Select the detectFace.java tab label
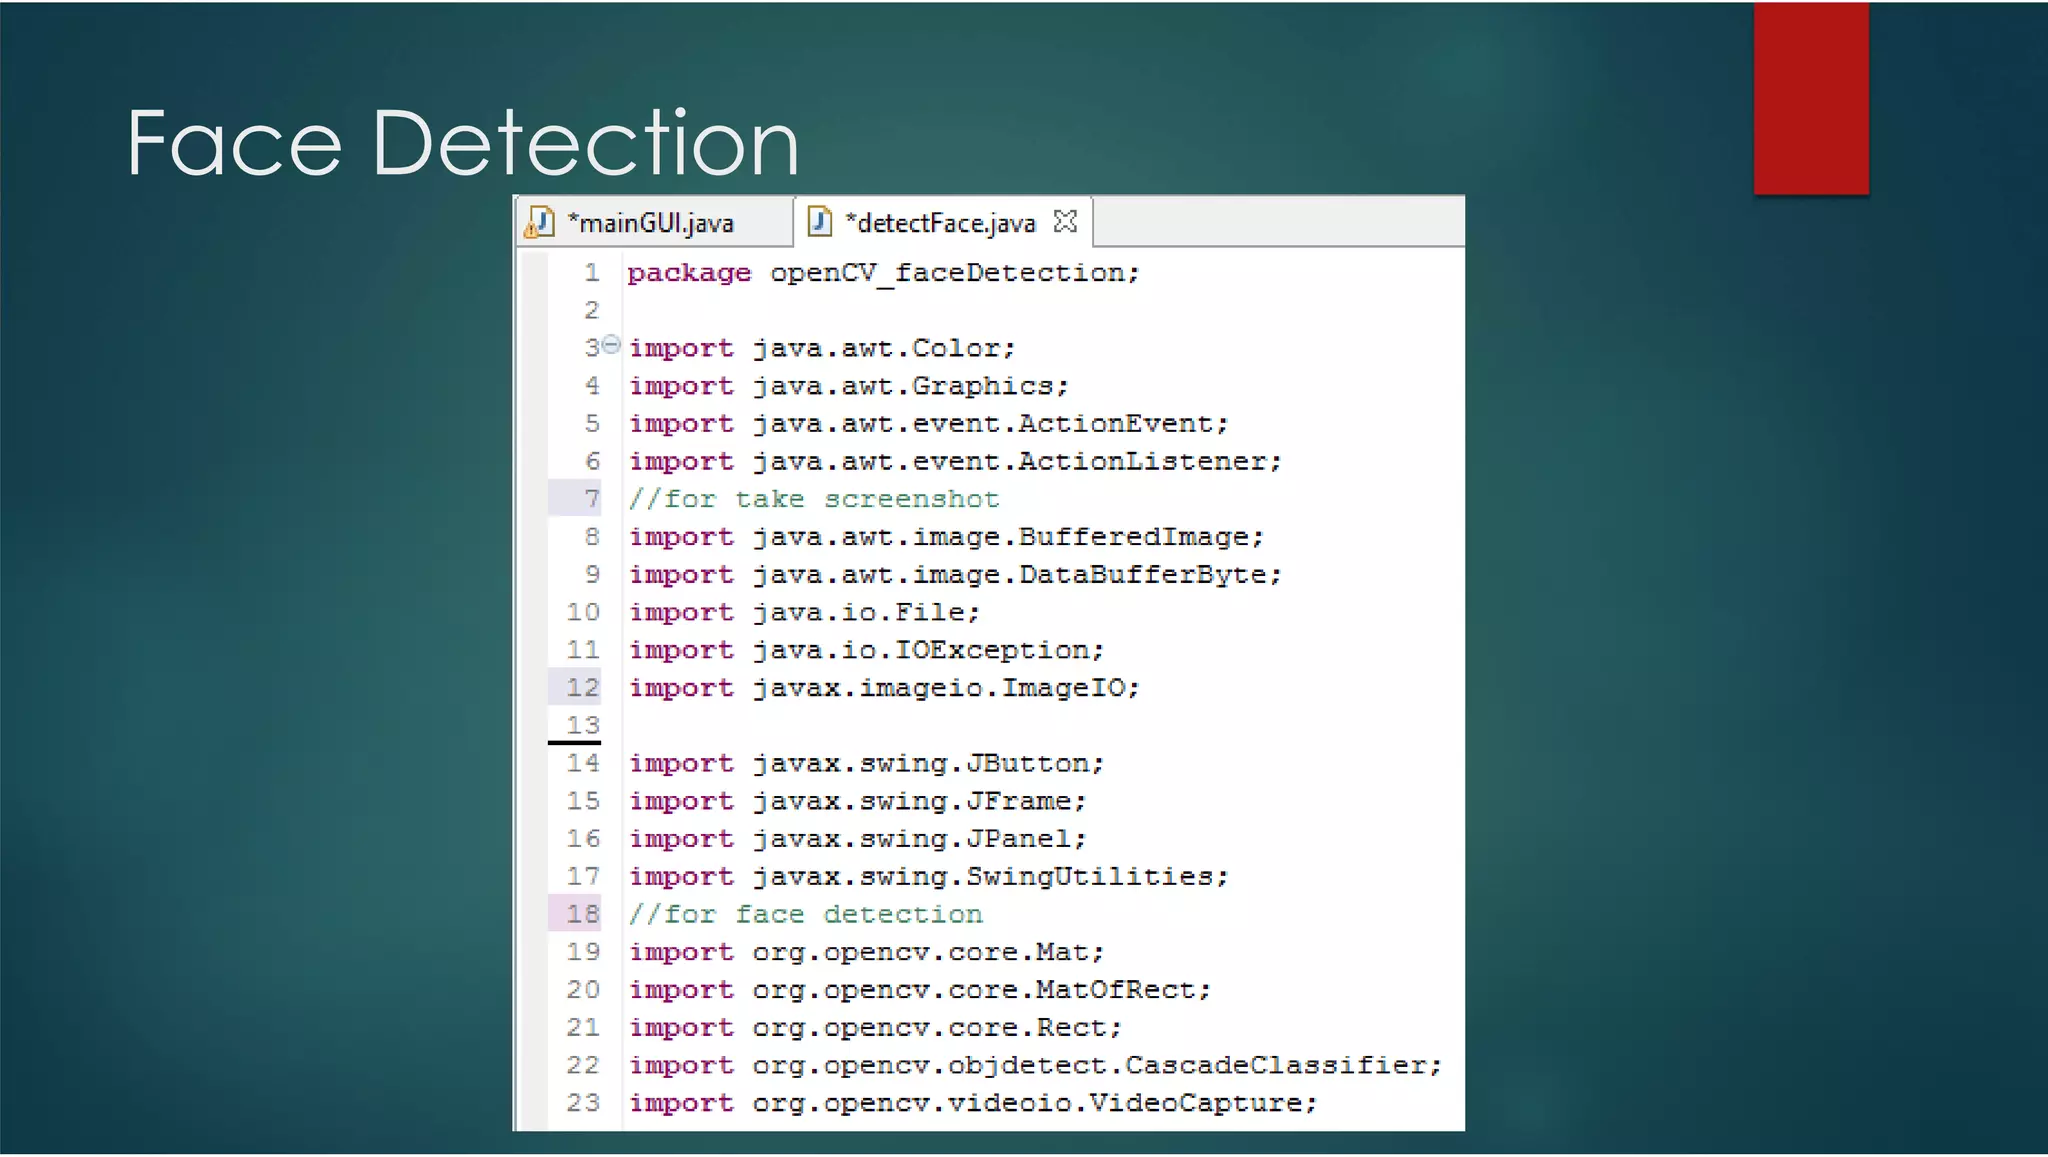This screenshot has width=2048, height=1157. point(940,223)
